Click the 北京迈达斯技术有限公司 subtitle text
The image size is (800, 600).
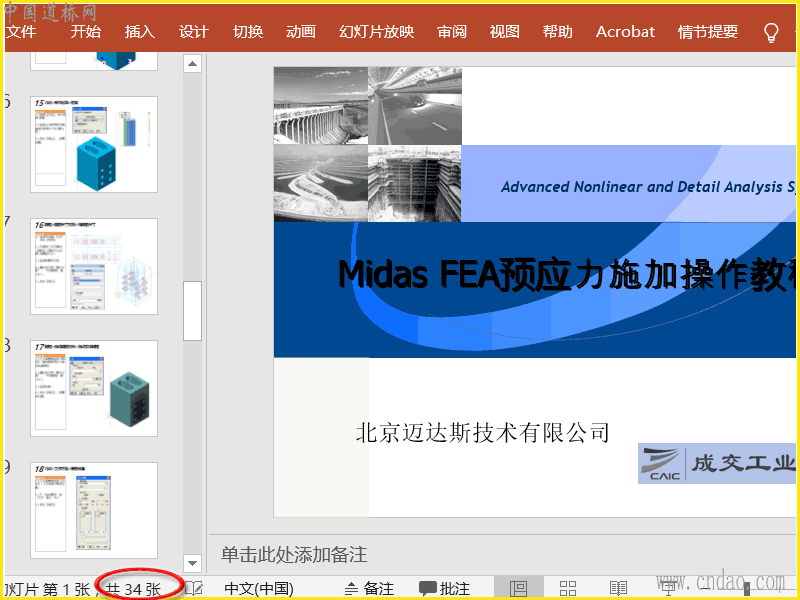pos(483,433)
